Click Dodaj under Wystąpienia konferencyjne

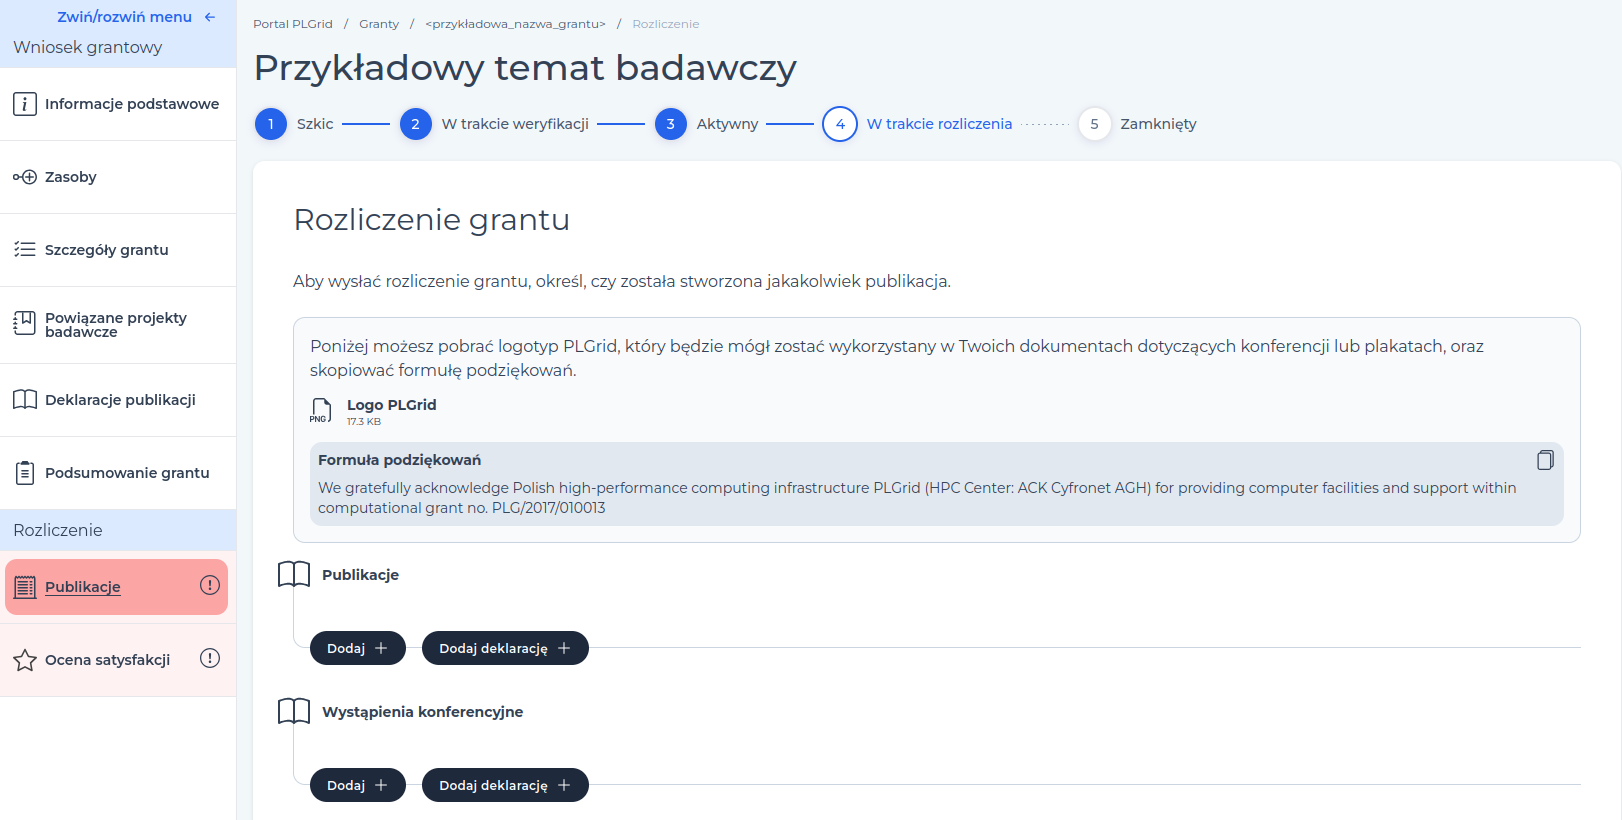point(358,785)
